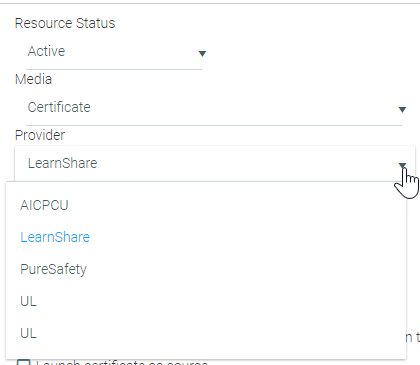The width and height of the screenshot is (420, 365).
Task: Click the Resource Status label
Action: (x=65, y=23)
